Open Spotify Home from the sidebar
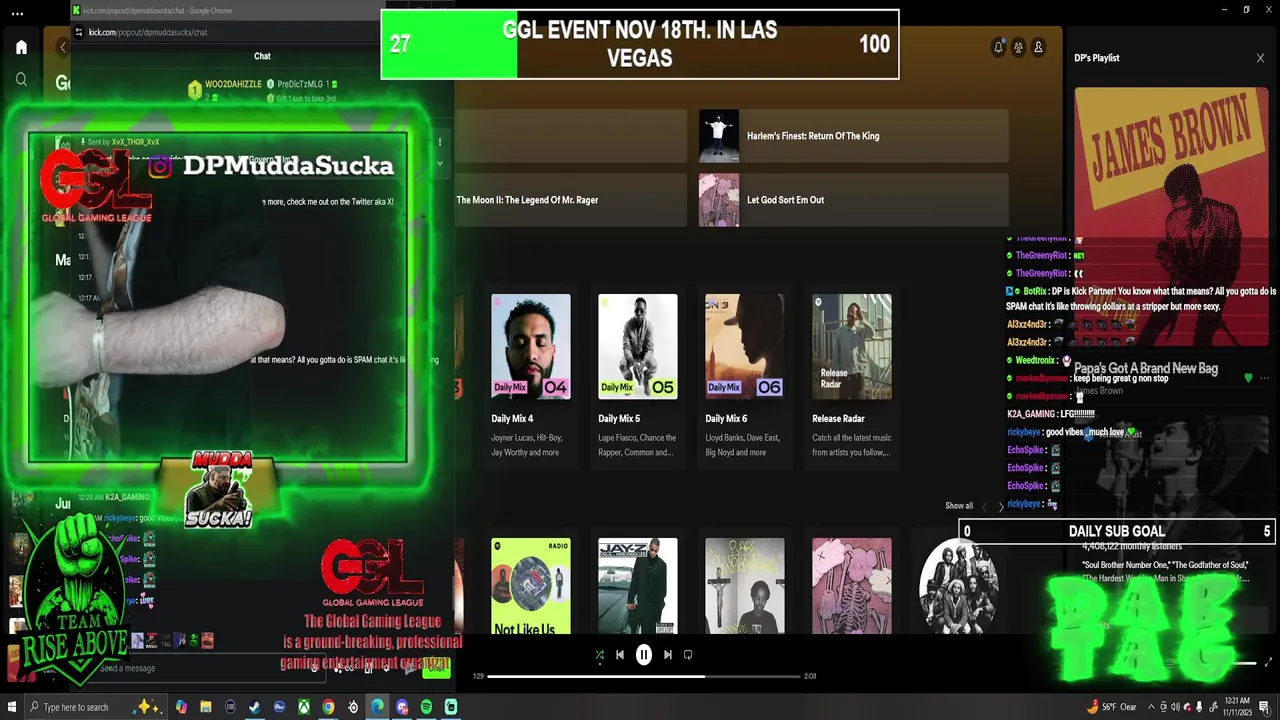This screenshot has height=720, width=1280. [21, 47]
